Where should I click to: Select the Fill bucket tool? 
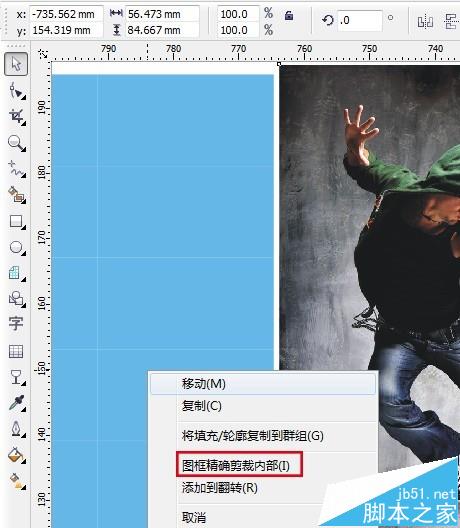(x=15, y=455)
